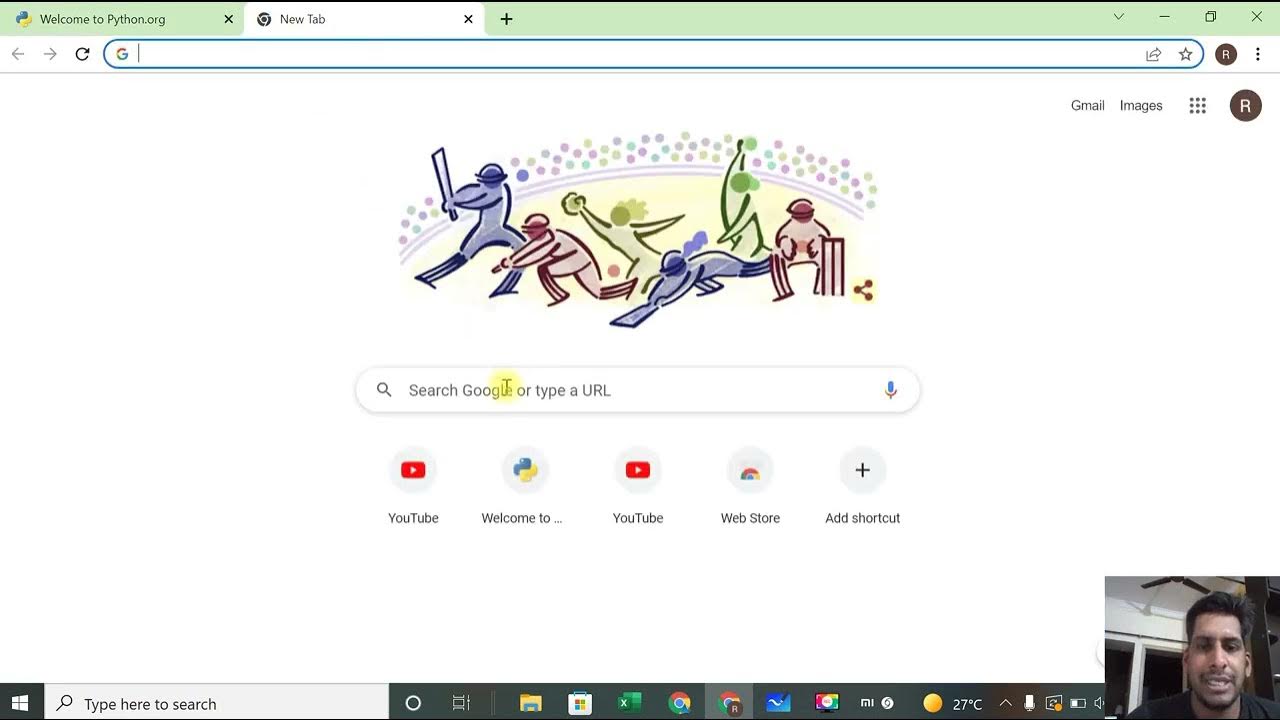Go back with the back arrow
Image resolution: width=1280 pixels, height=720 pixels.
tap(18, 54)
